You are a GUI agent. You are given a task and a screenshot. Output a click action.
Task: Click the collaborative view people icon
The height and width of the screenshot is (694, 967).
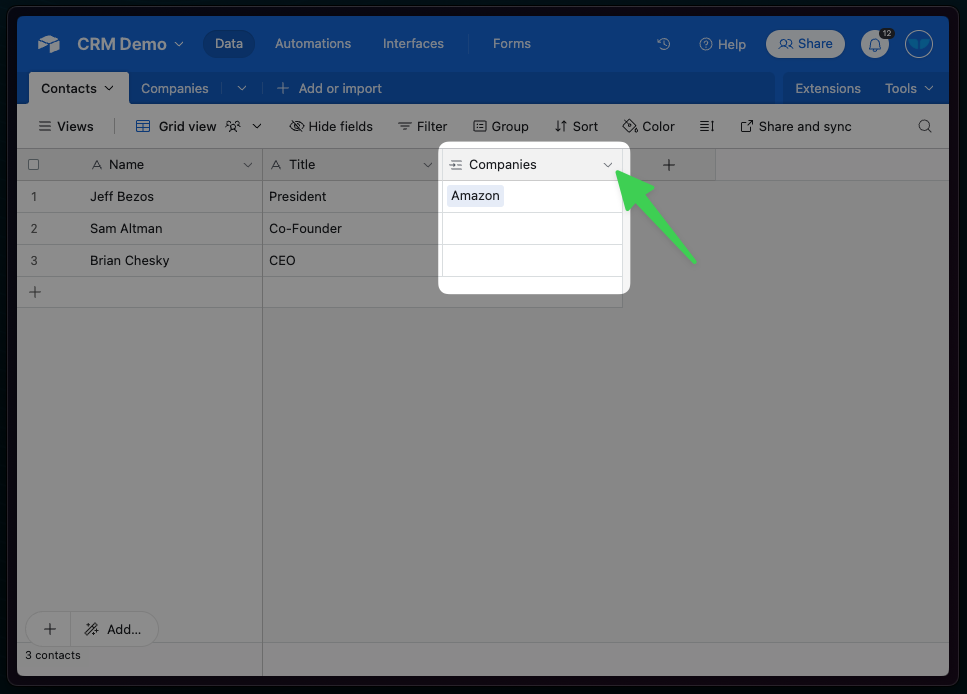(232, 126)
